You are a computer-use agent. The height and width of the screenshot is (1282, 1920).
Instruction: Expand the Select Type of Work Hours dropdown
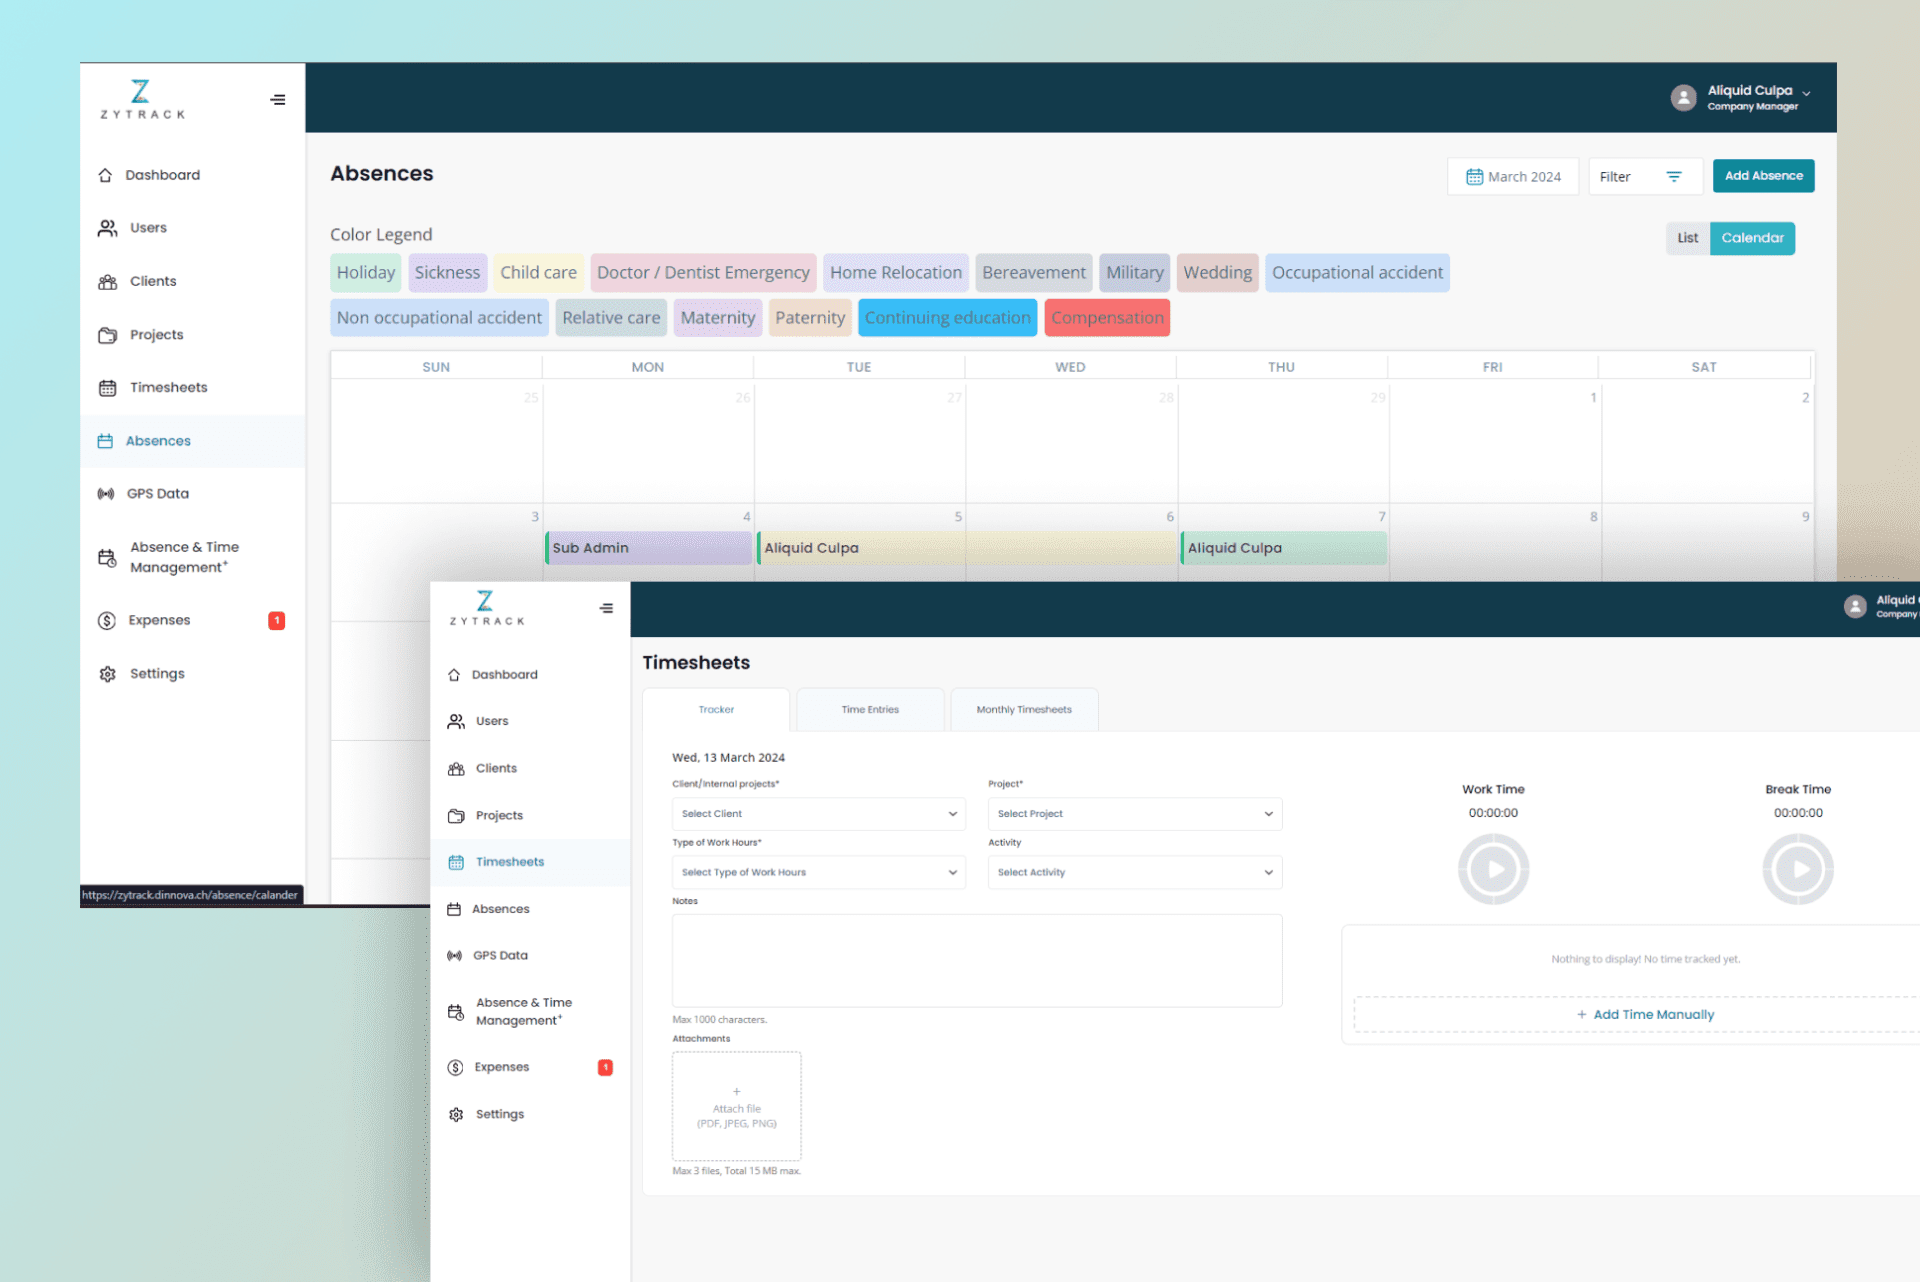(x=818, y=872)
